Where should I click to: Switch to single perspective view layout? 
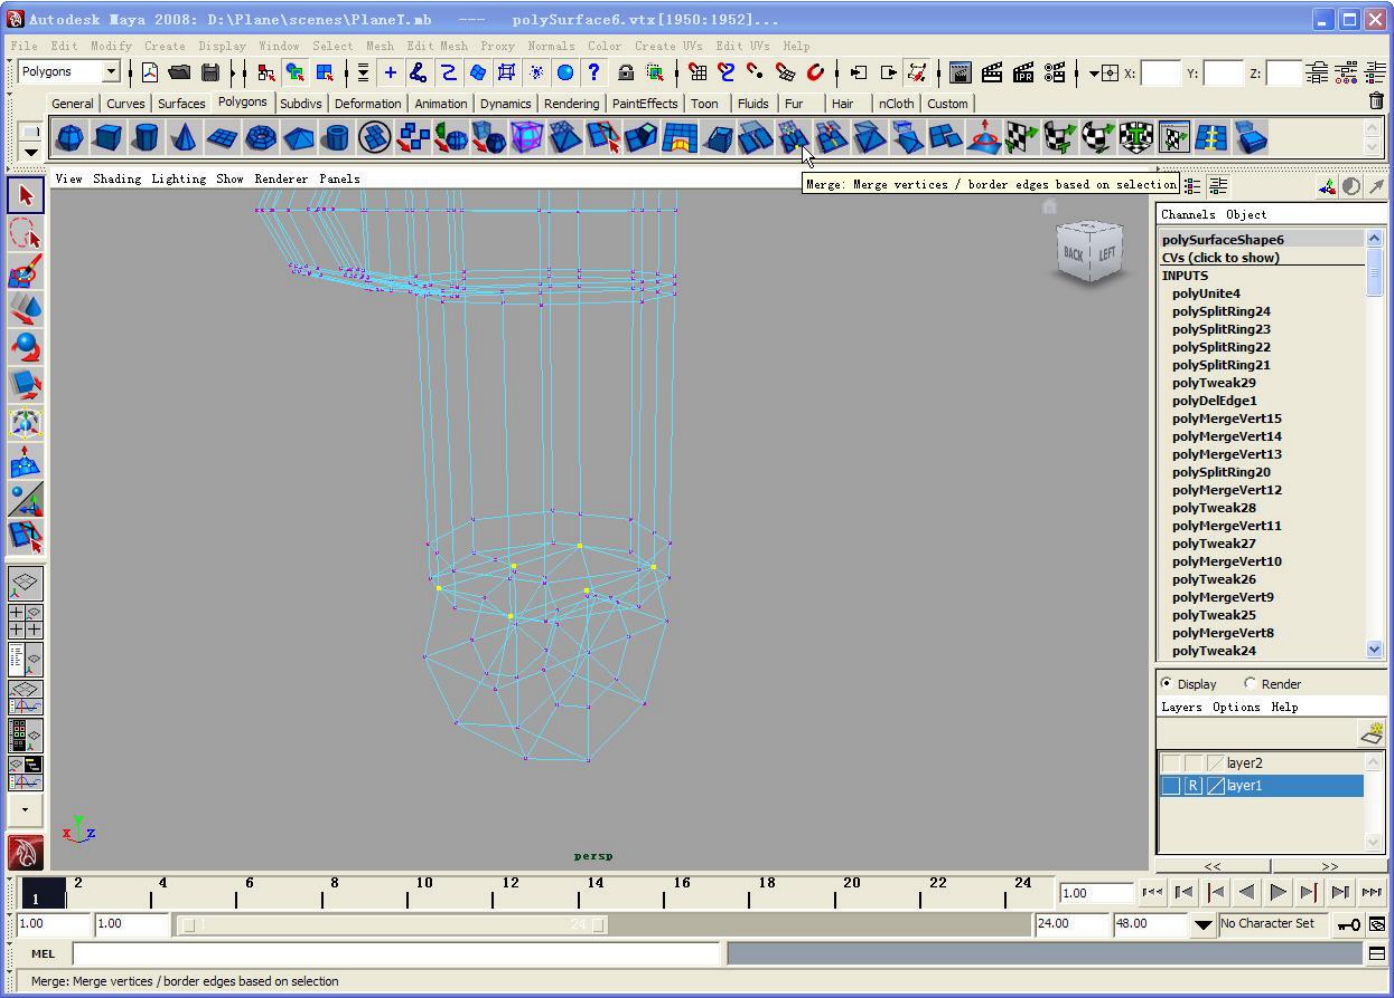point(25,583)
